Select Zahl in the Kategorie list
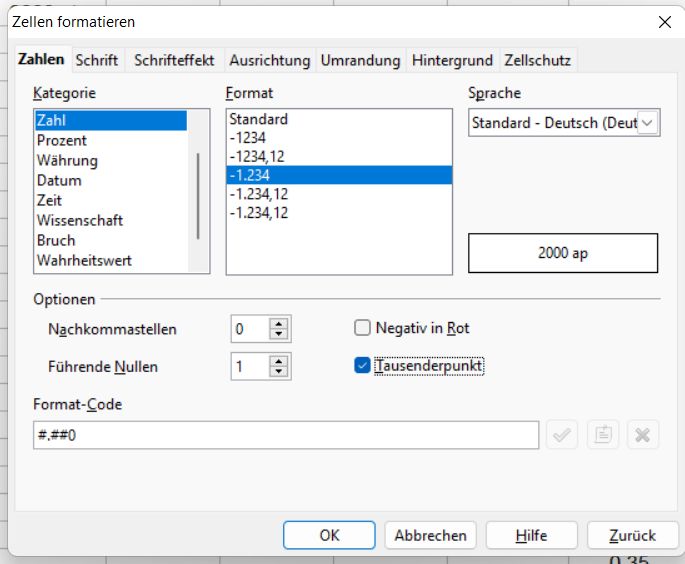 tap(111, 120)
